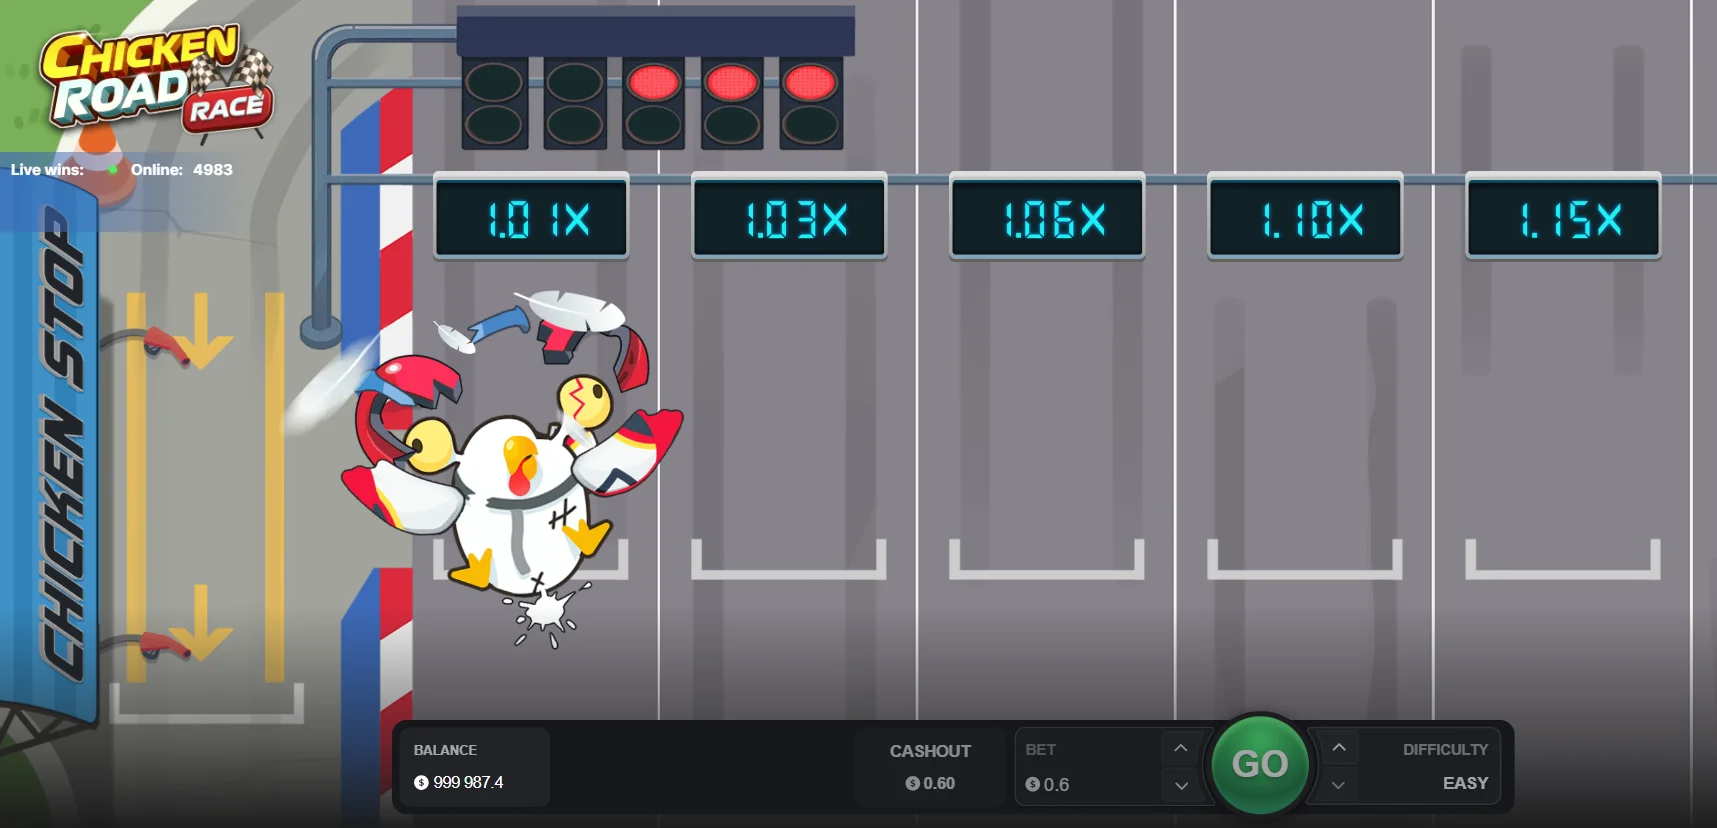Select the 1.06X multiplier panel

coord(1047,216)
